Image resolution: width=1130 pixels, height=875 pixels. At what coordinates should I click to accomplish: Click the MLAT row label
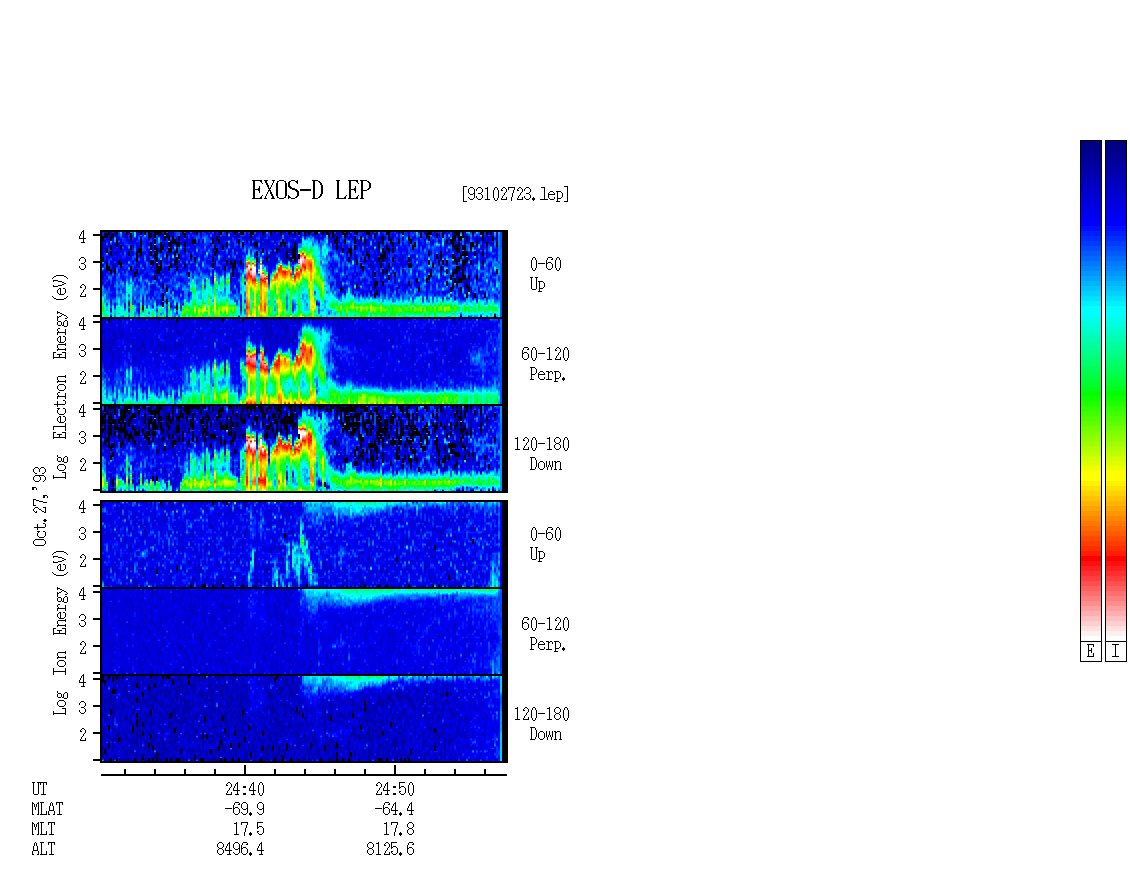[x=47, y=809]
